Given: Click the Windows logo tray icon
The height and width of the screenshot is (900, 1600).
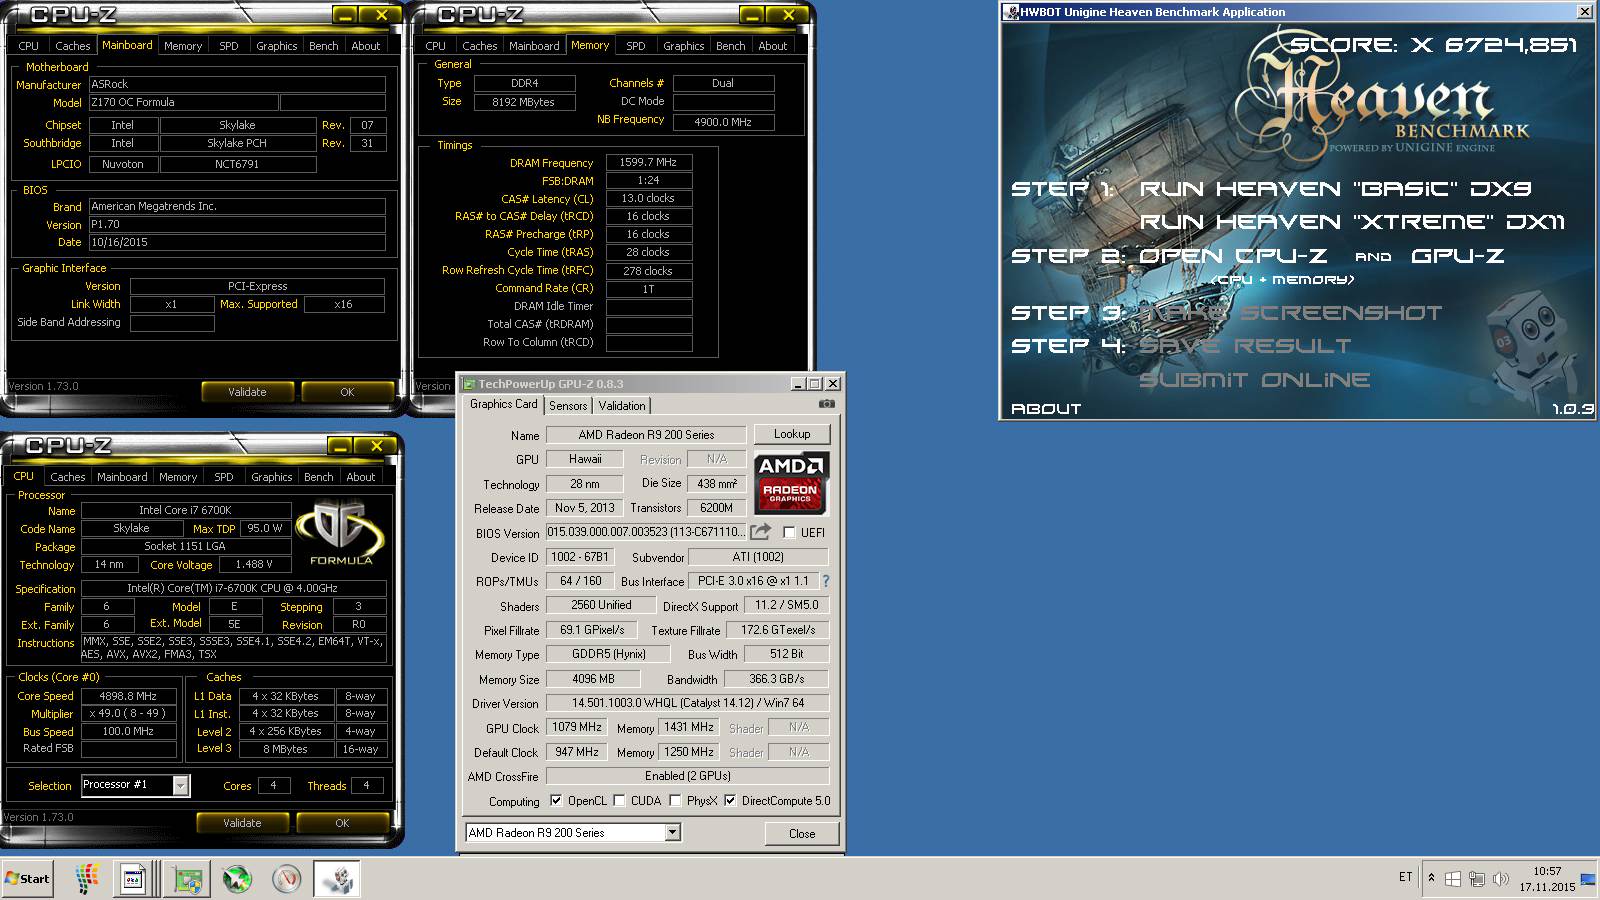Looking at the screenshot, I should pyautogui.click(x=1453, y=879).
